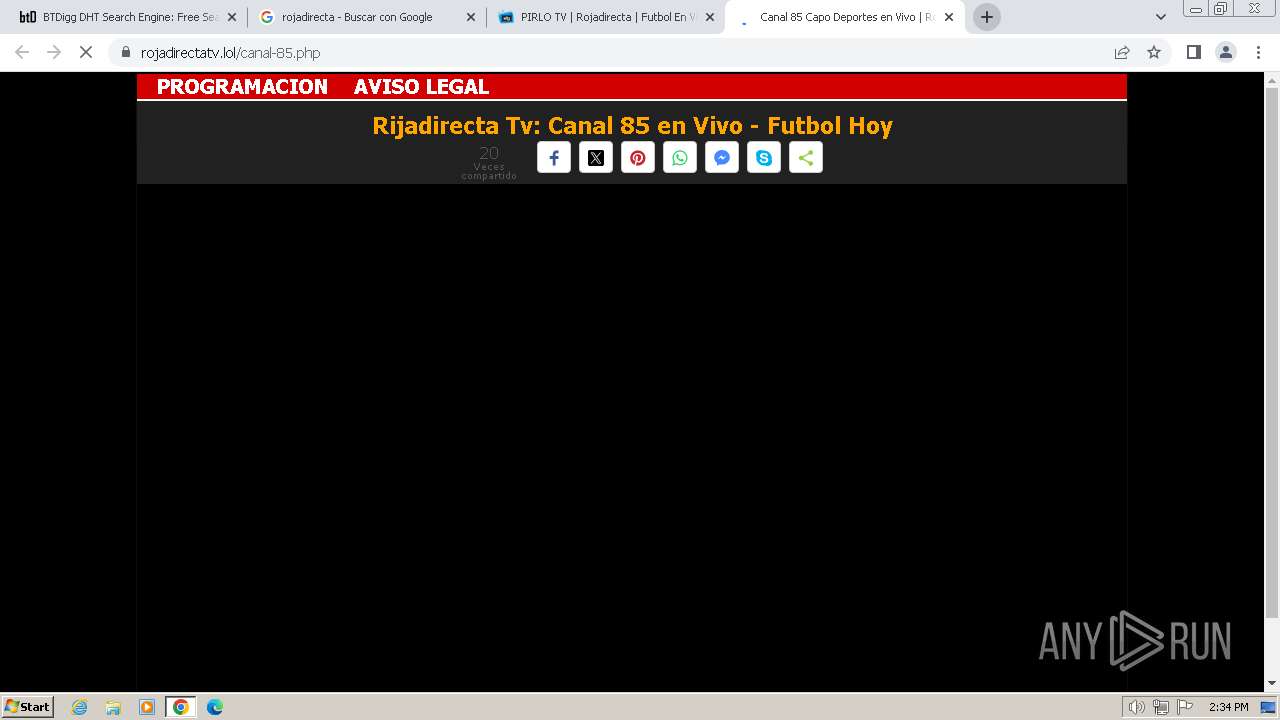Launch Microsoft Edge from taskbar

coord(215,707)
